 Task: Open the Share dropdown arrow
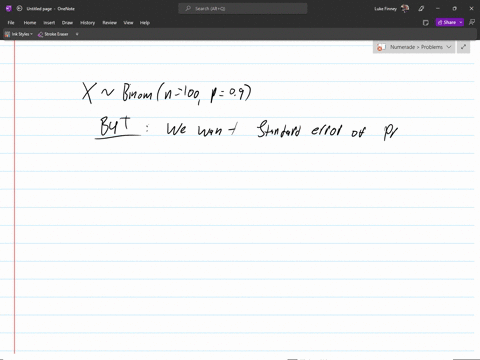tap(461, 22)
